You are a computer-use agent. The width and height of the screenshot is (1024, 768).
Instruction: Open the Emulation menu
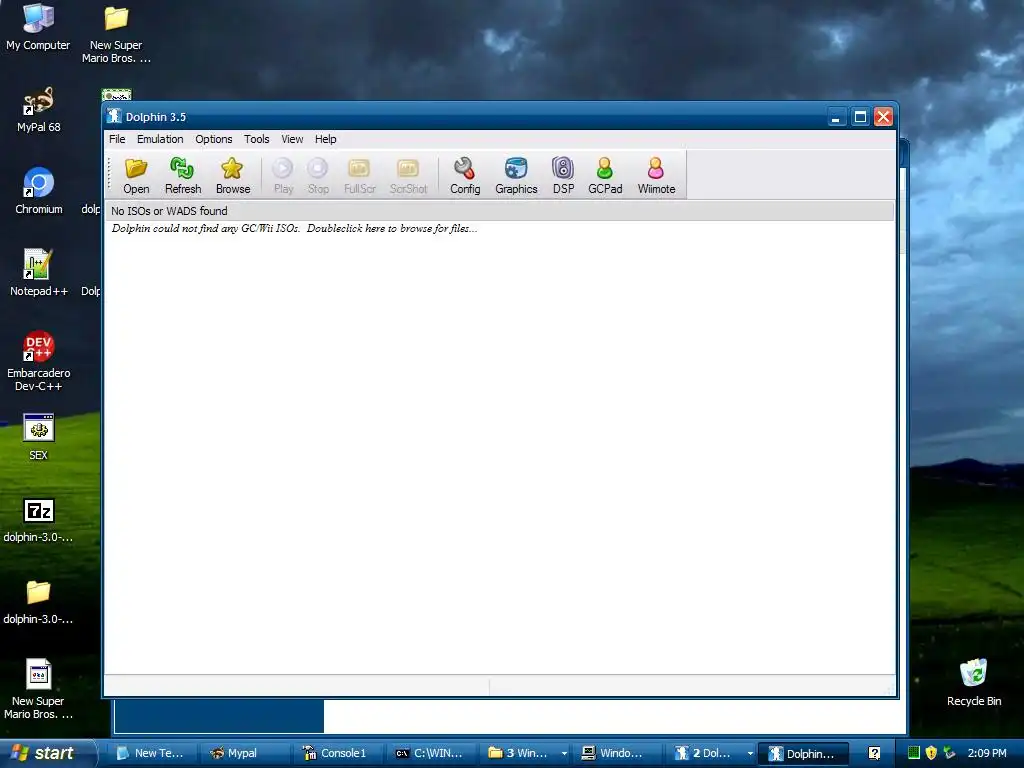pos(160,139)
